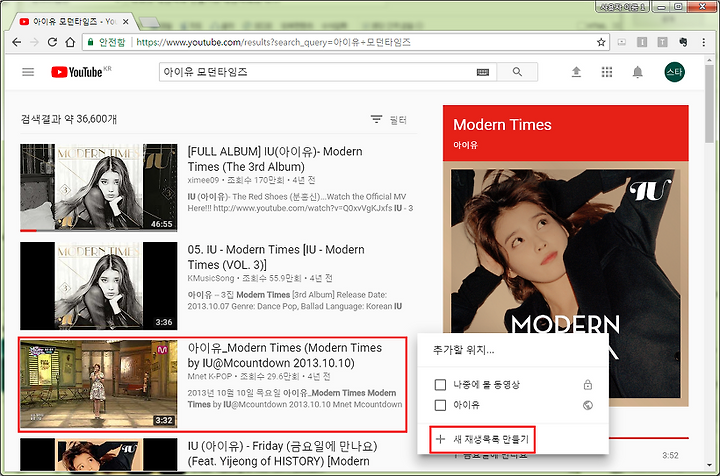Open notifications bell

637,72
